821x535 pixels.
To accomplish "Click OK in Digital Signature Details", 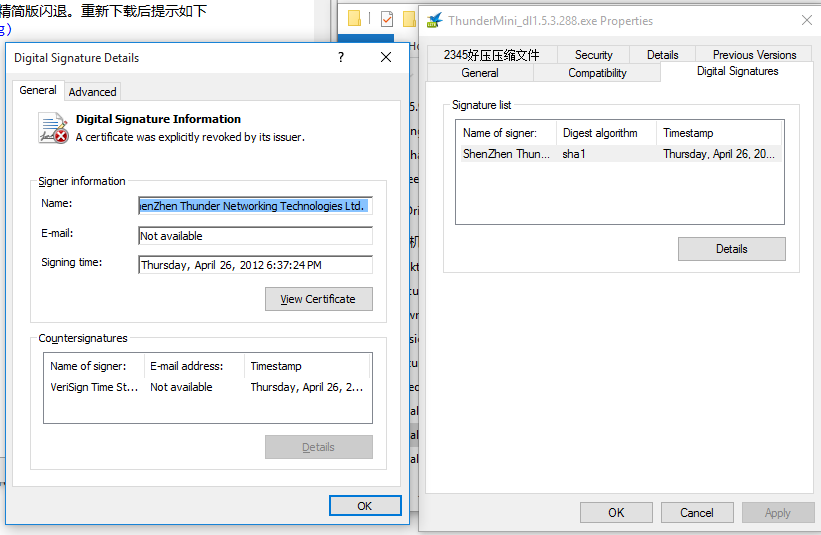I will 365,506.
